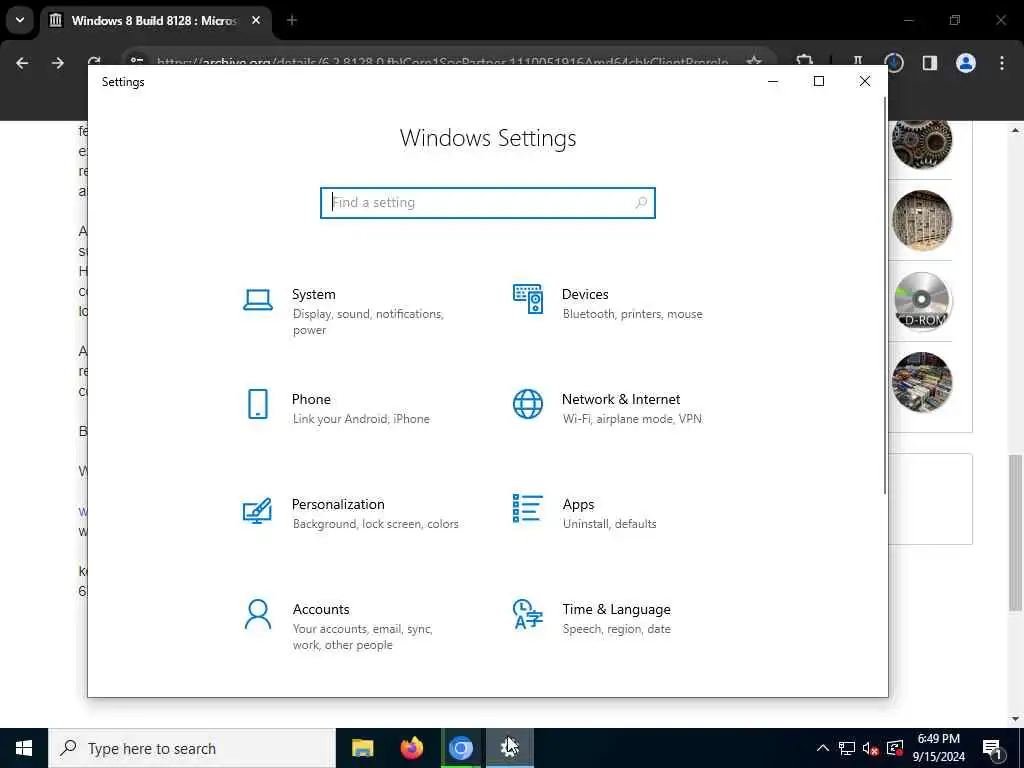
Task: Open the Chrome profile avatar
Action: click(x=966, y=63)
